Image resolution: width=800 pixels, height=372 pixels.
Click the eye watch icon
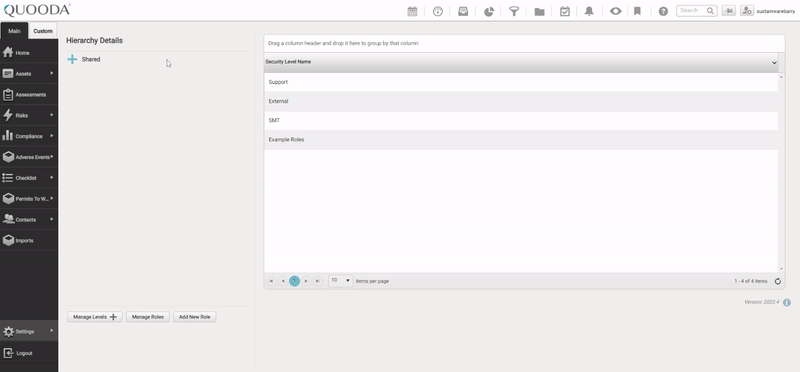point(616,11)
